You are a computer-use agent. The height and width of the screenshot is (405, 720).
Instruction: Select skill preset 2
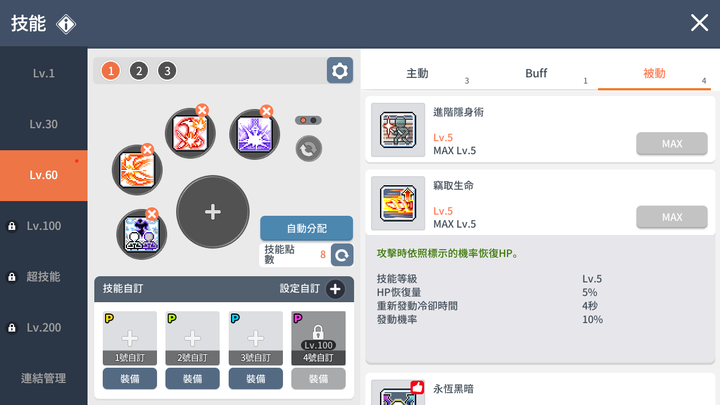[139, 71]
